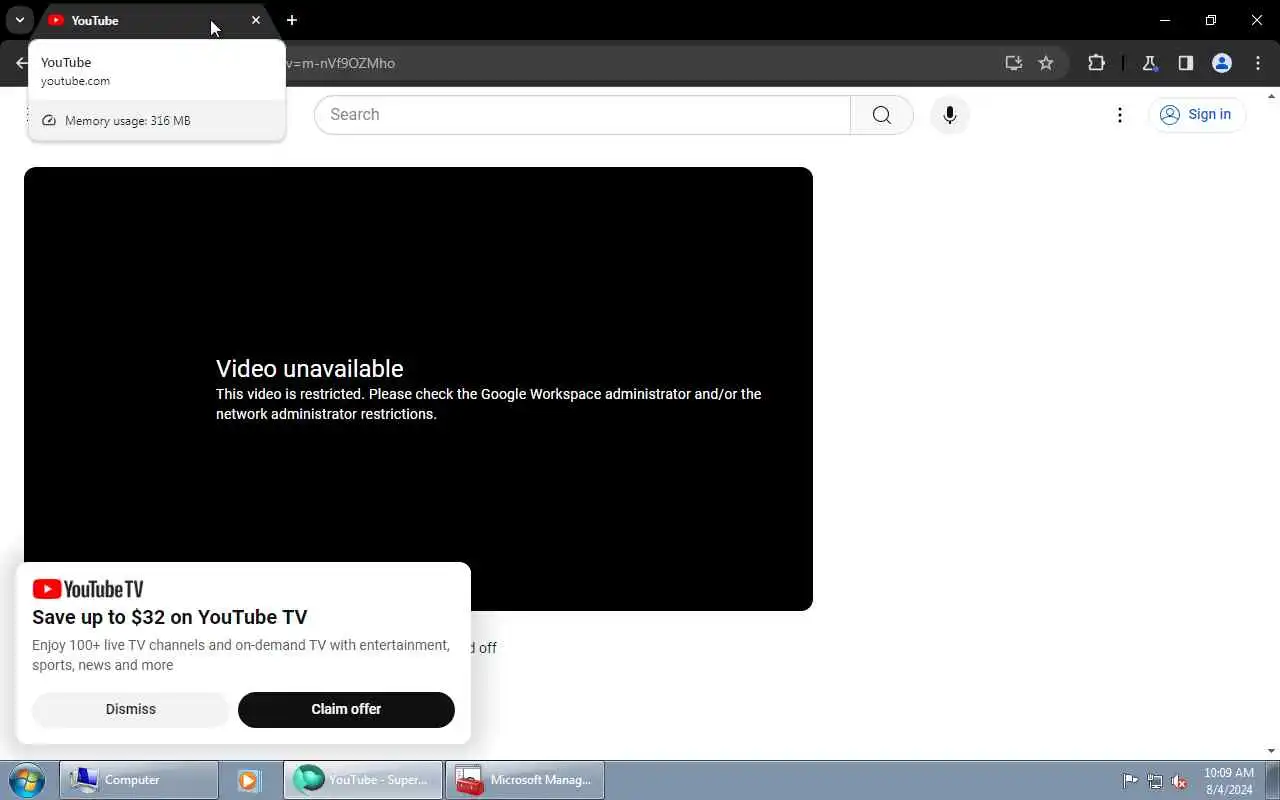Open YouTube settings three-dot menu
Viewport: 1280px width, 800px height.
click(1120, 115)
